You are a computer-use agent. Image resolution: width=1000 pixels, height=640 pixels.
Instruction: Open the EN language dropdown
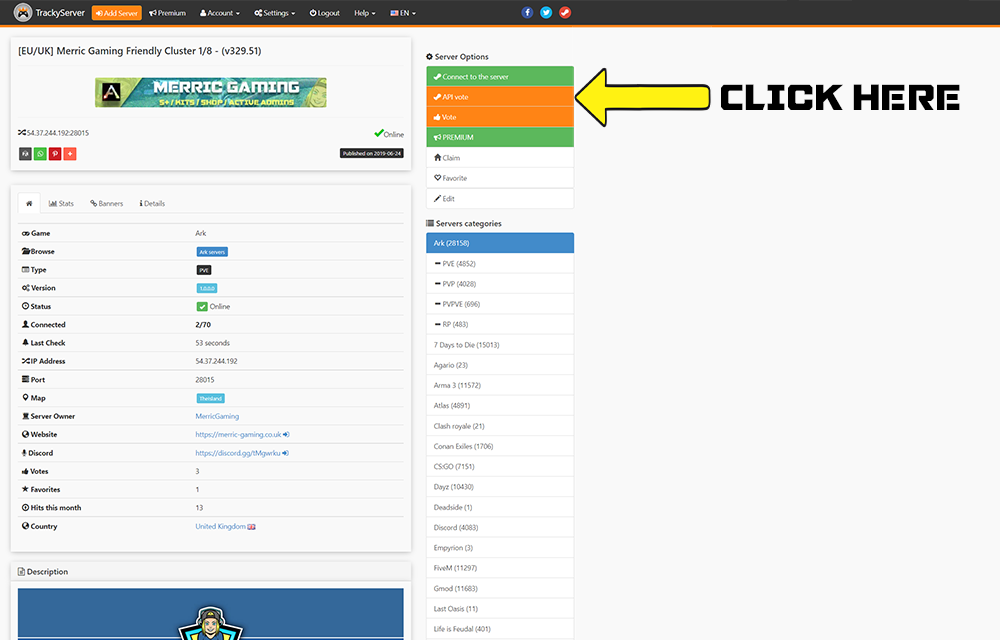click(x=403, y=13)
